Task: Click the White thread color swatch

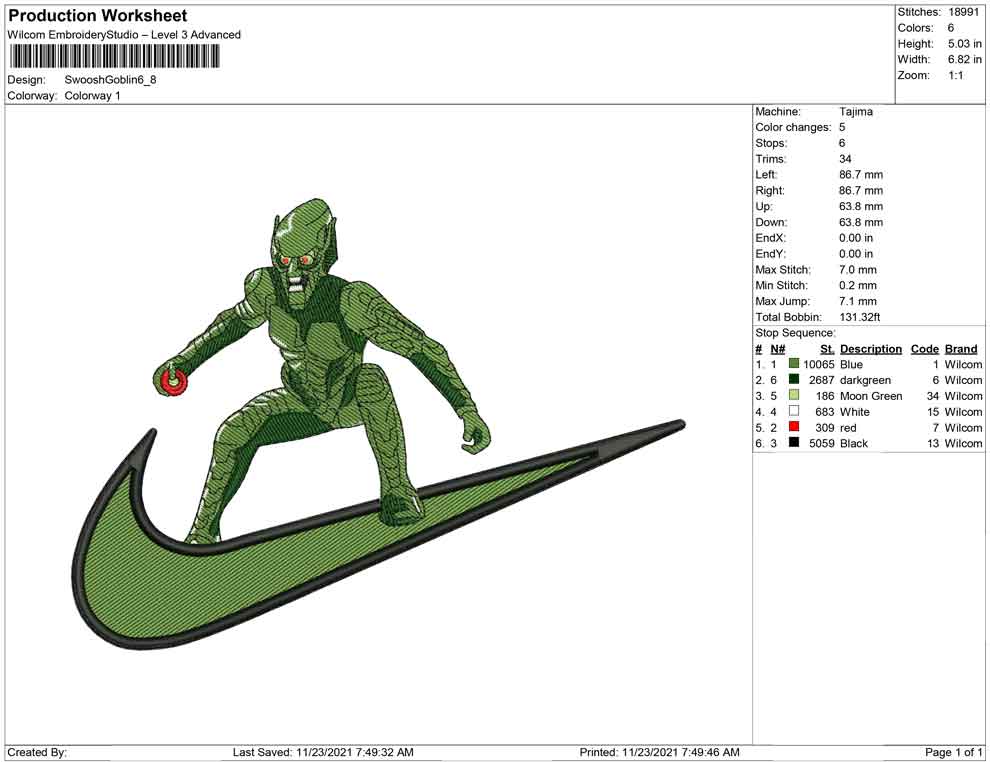Action: pyautogui.click(x=794, y=411)
